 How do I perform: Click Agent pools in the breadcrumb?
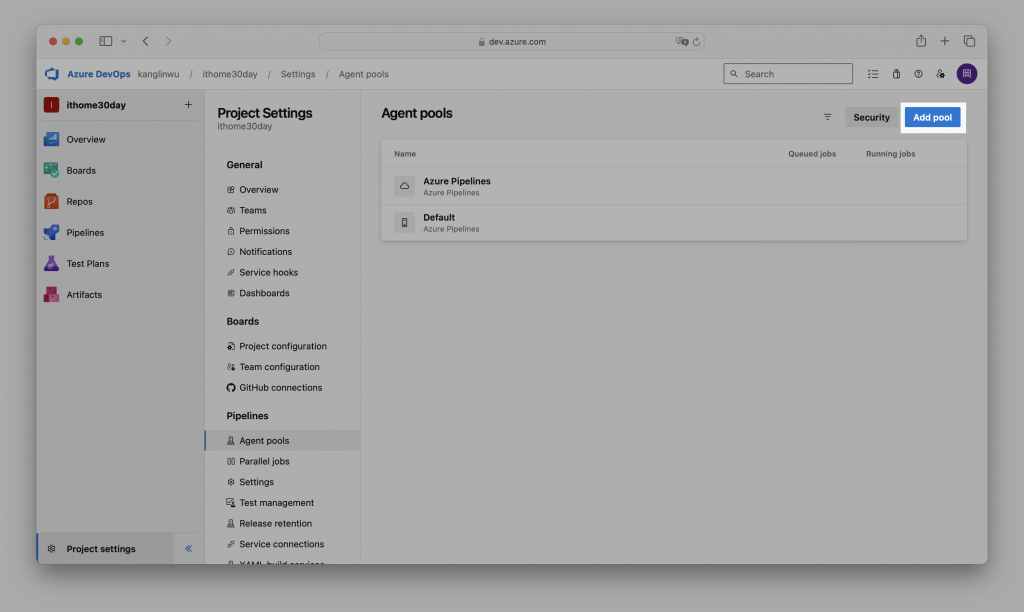point(363,74)
